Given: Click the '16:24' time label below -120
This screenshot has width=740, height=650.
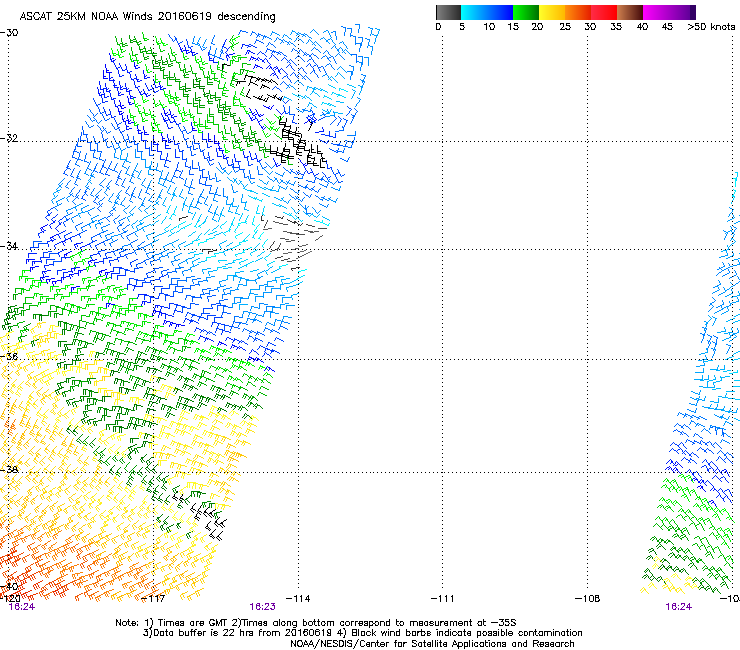Looking at the screenshot, I should [x=22, y=607].
